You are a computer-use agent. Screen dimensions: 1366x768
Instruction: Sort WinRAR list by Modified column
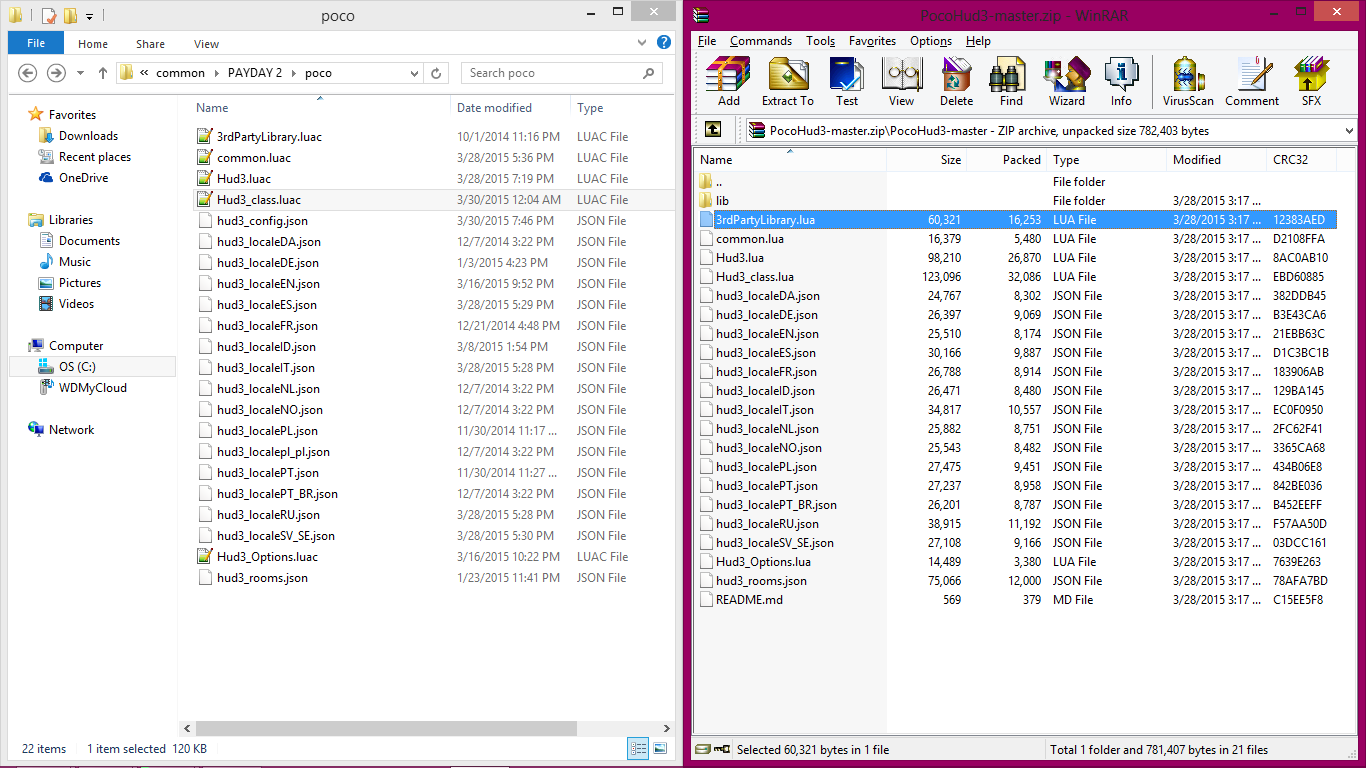(x=1217, y=160)
